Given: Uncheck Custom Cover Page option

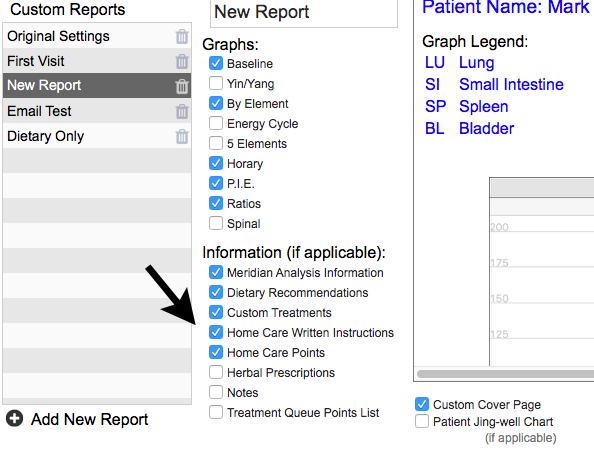Looking at the screenshot, I should (422, 404).
